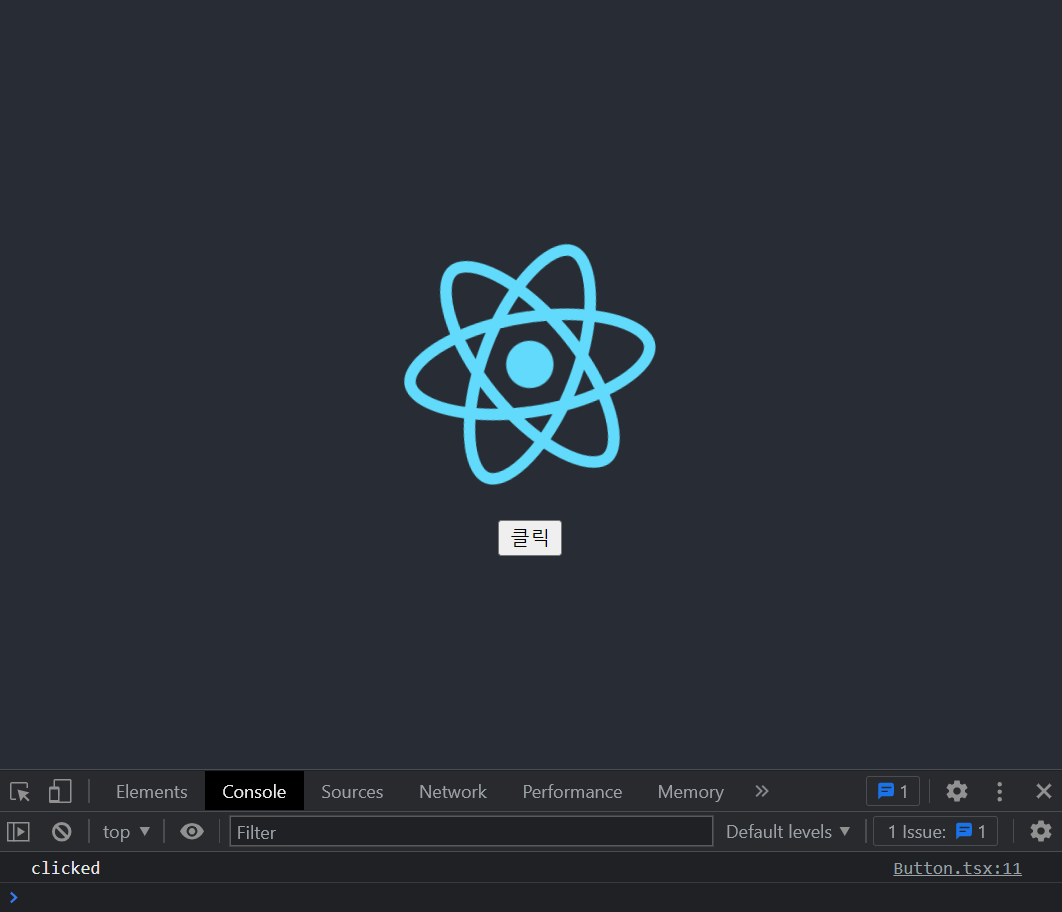Focus the console prompt input

[x=531, y=898]
